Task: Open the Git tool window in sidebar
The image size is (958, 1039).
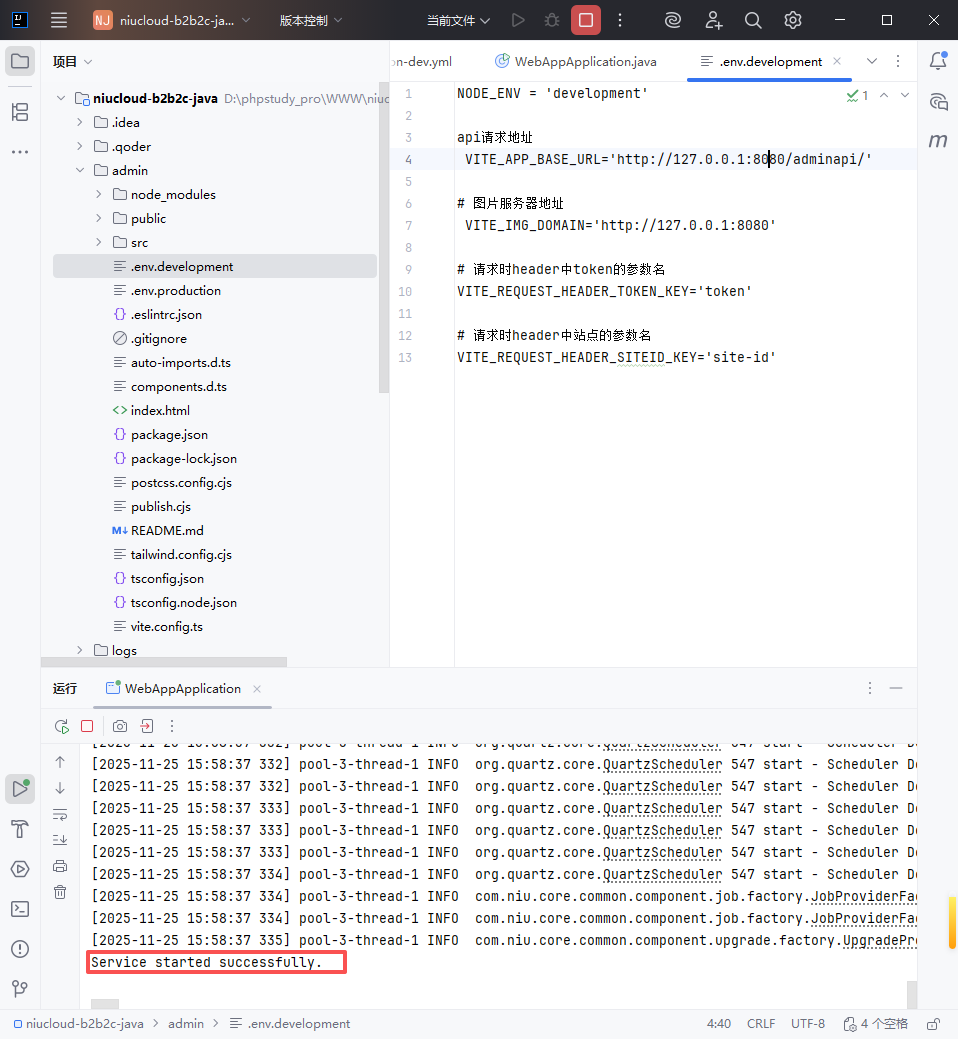Action: coord(19,989)
